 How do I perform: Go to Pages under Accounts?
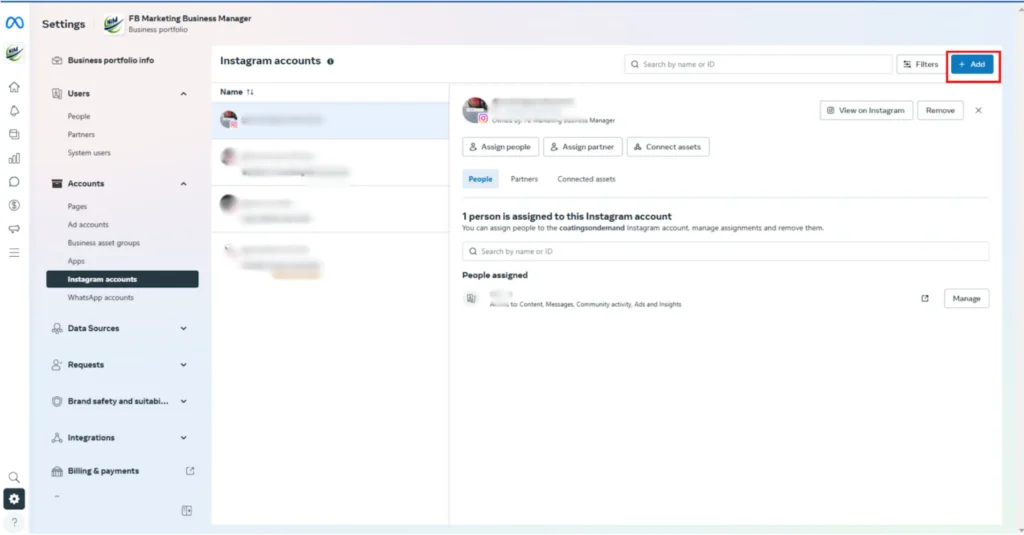coord(77,206)
